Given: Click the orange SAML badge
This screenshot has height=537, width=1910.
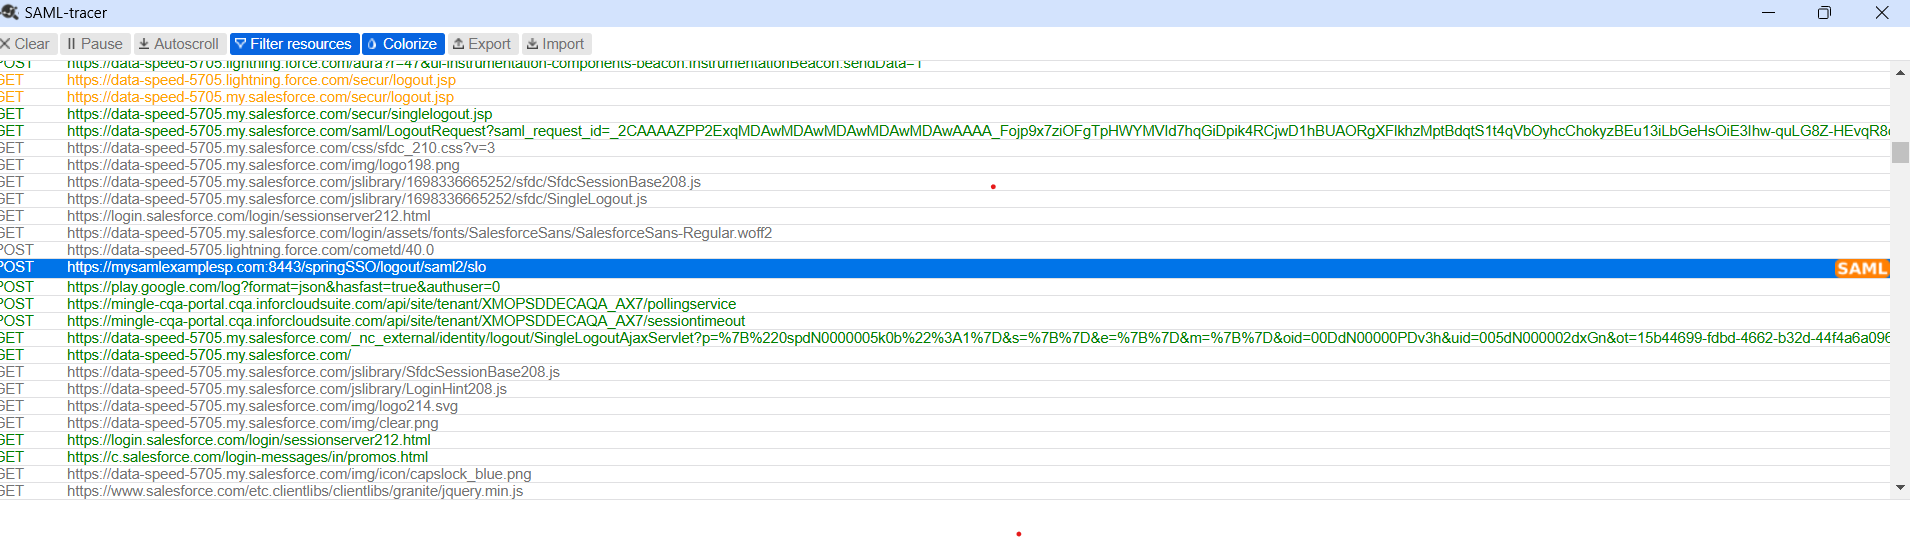Looking at the screenshot, I should point(1861,268).
